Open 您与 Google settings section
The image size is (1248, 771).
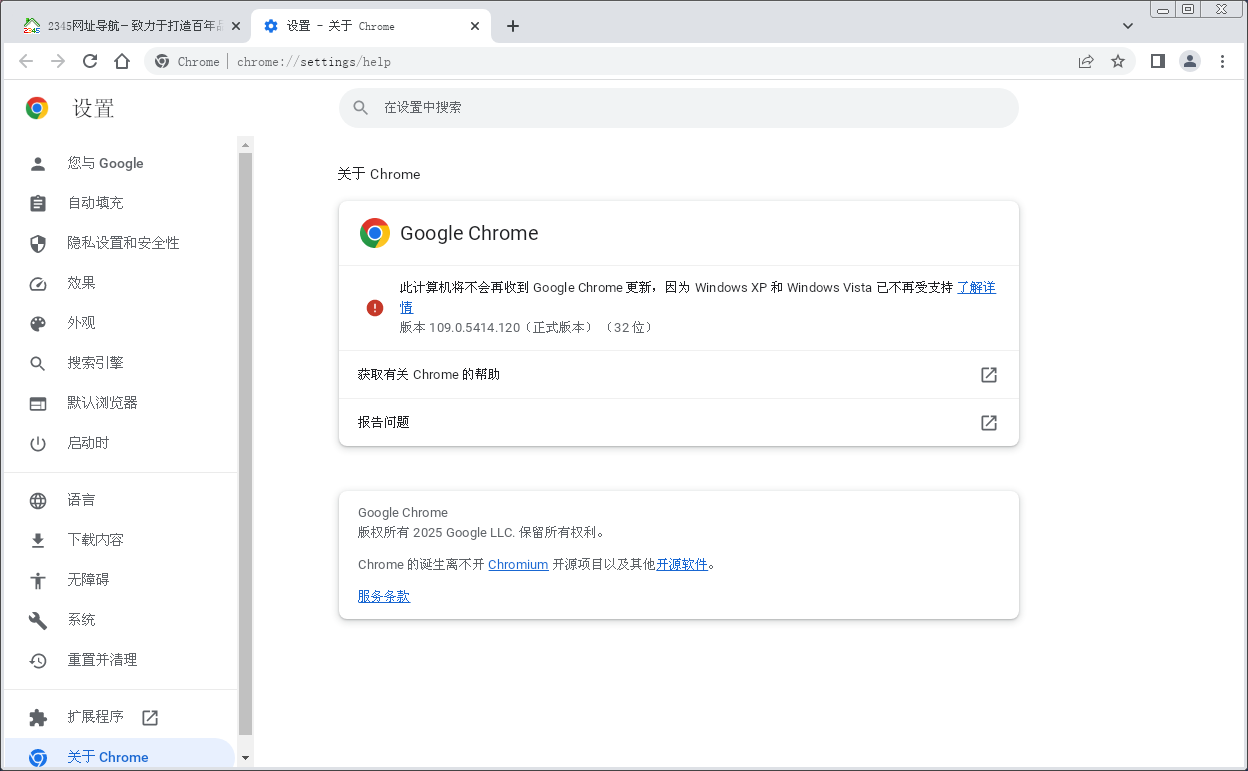120,163
